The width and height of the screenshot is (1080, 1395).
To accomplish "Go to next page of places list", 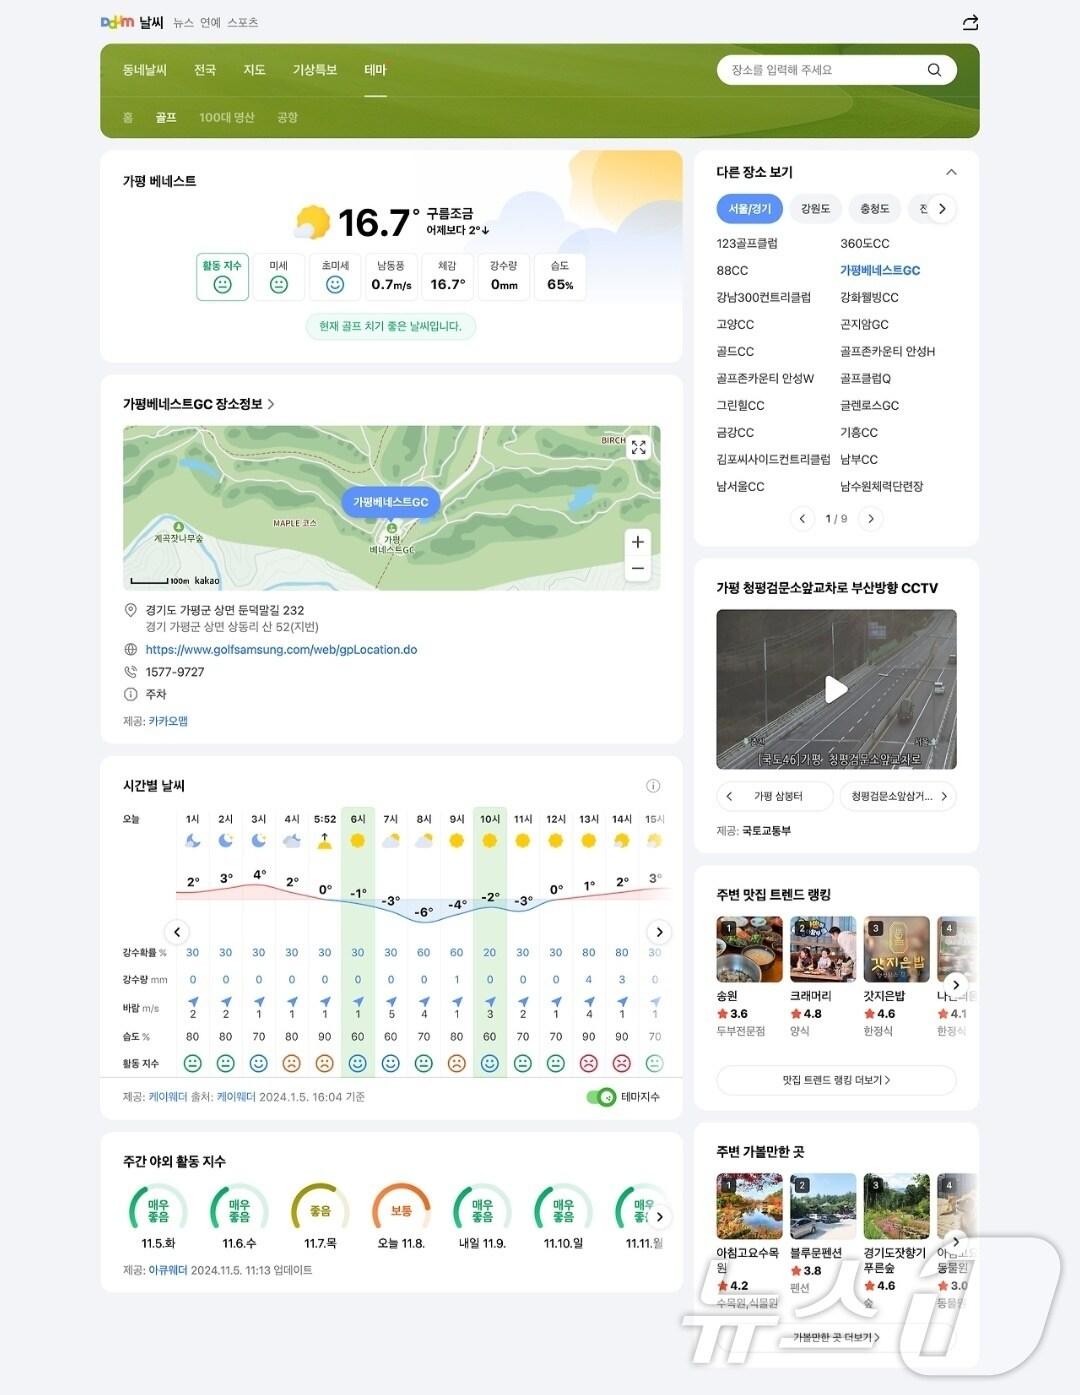I will 871,519.
